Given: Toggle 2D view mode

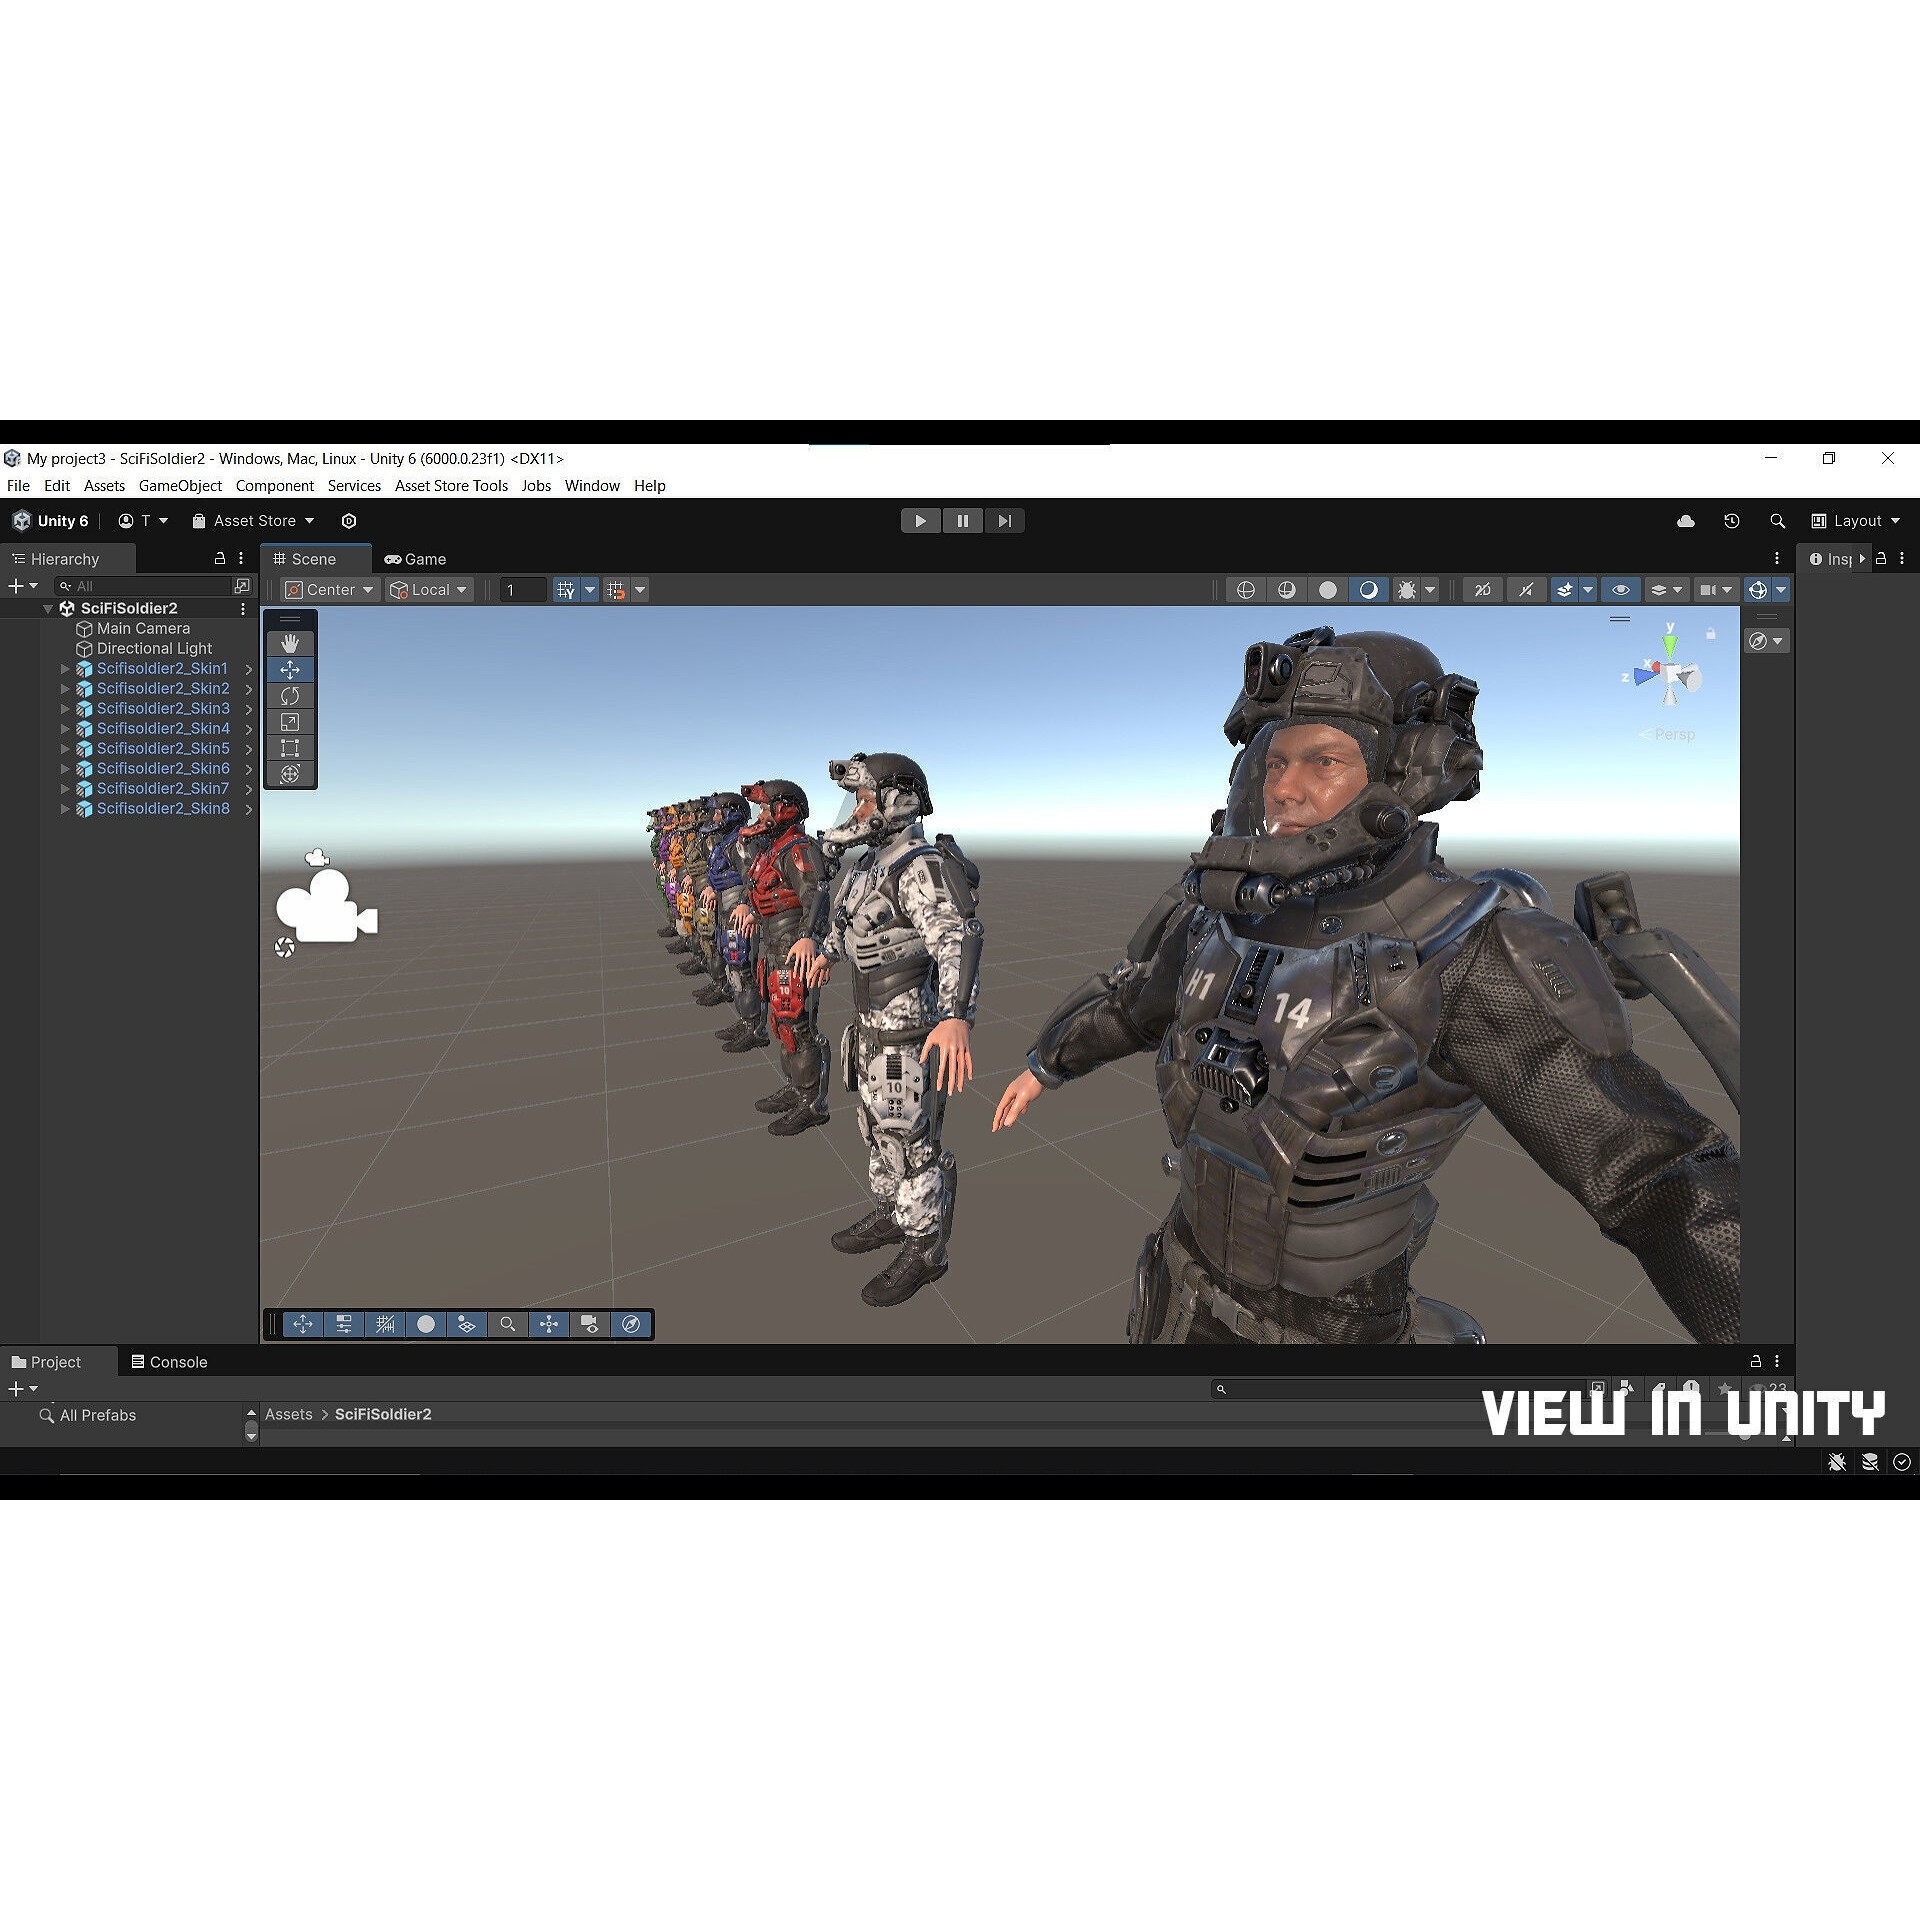Looking at the screenshot, I should click(x=1483, y=590).
